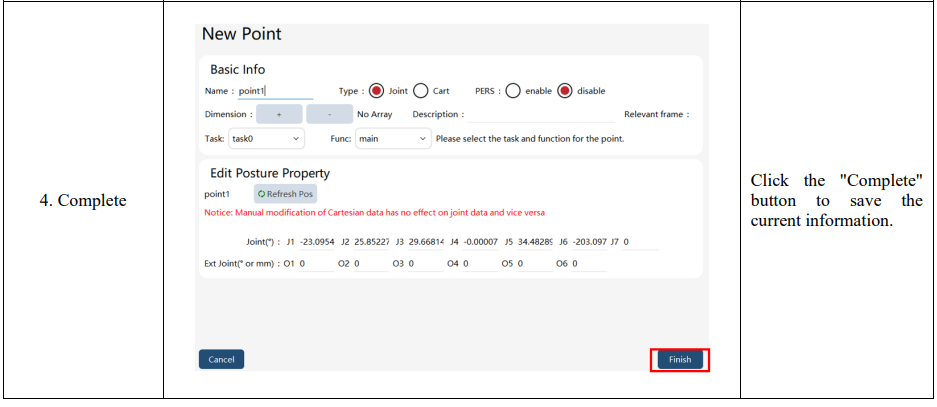Viewport: 937px width, 407px height.
Task: Select the Cart type radio button
Action: pyautogui.click(x=421, y=91)
